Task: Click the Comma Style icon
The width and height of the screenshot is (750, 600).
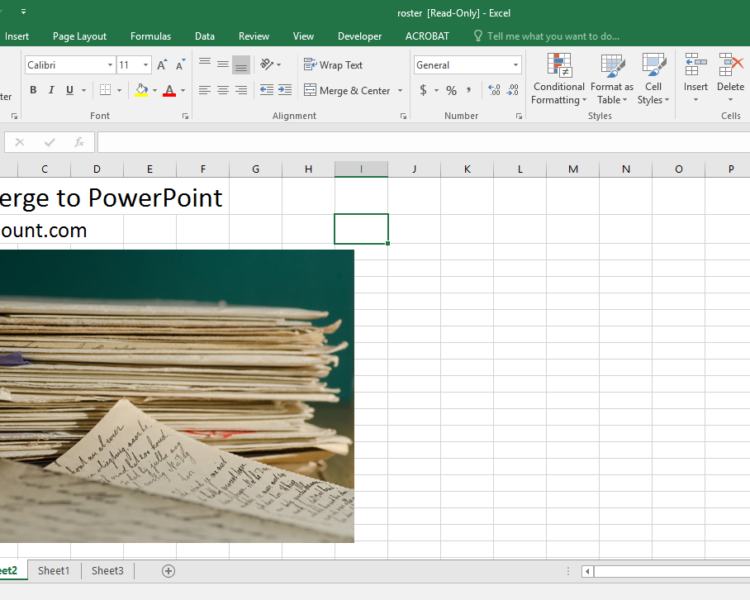Action: [x=471, y=90]
